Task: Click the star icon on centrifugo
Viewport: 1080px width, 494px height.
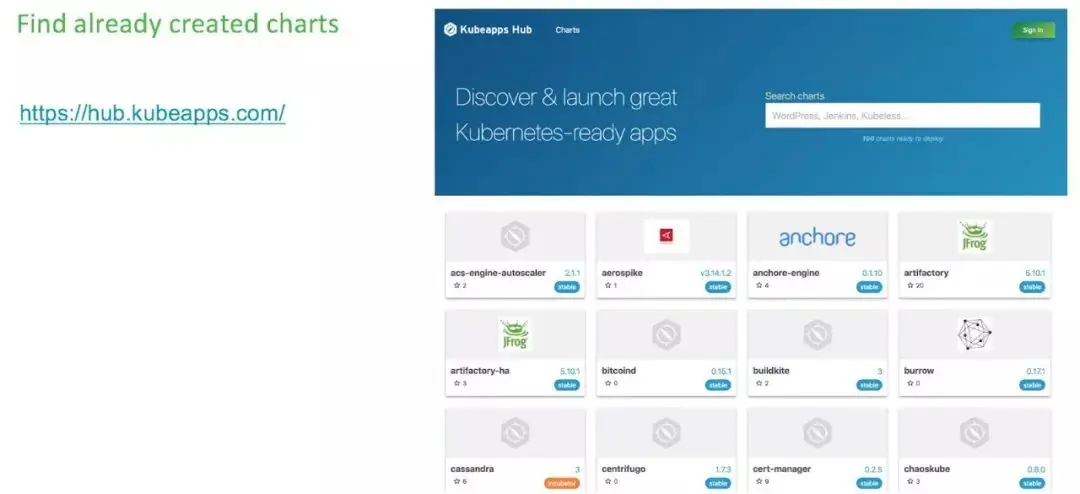Action: 608,481
